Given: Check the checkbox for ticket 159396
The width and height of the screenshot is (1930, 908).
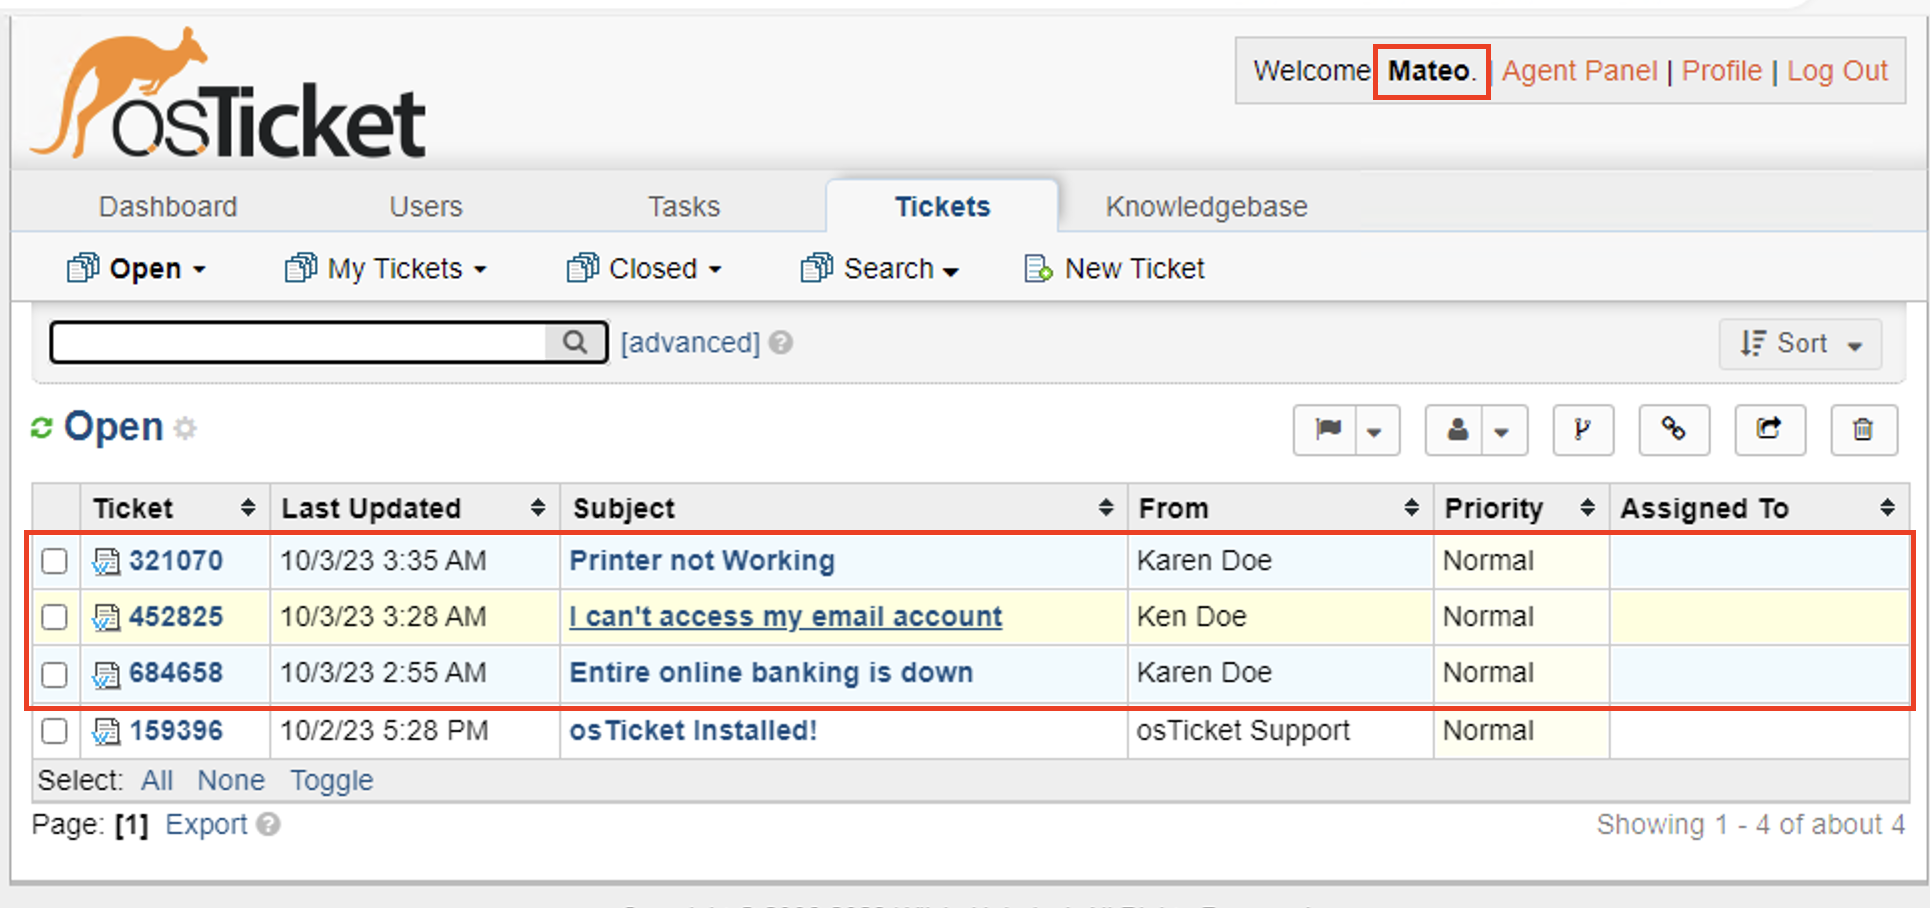Looking at the screenshot, I should (54, 731).
